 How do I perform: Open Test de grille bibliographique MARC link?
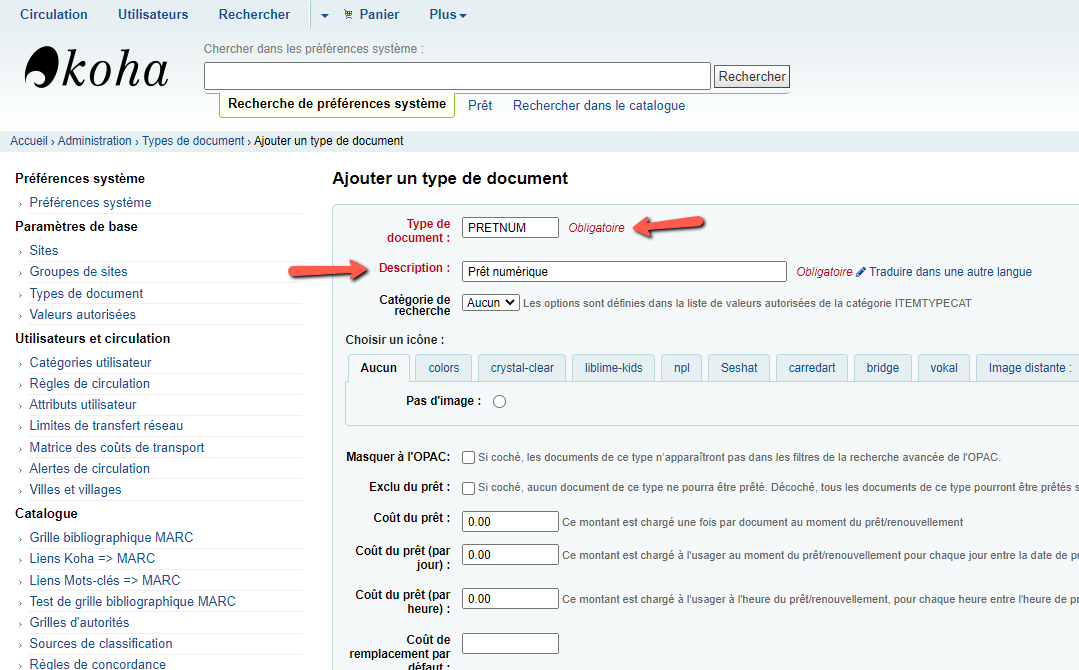tap(132, 601)
